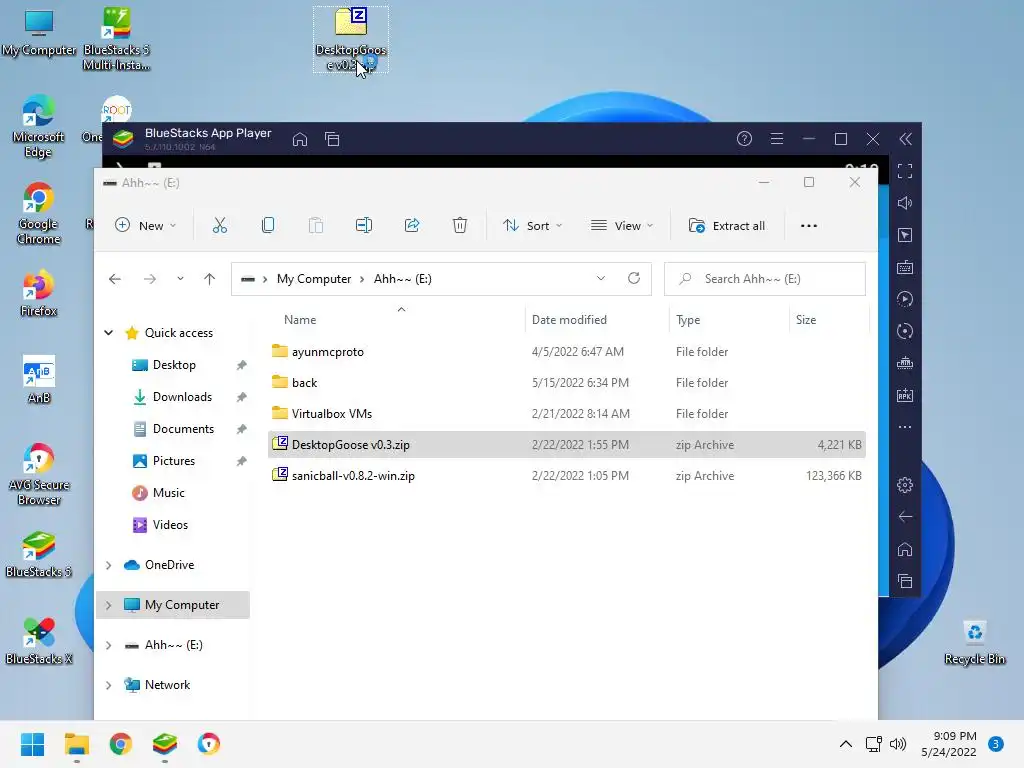1024x768 pixels.
Task: Select the sanicball-v0.8.2-win.zip file
Action: tap(567, 475)
